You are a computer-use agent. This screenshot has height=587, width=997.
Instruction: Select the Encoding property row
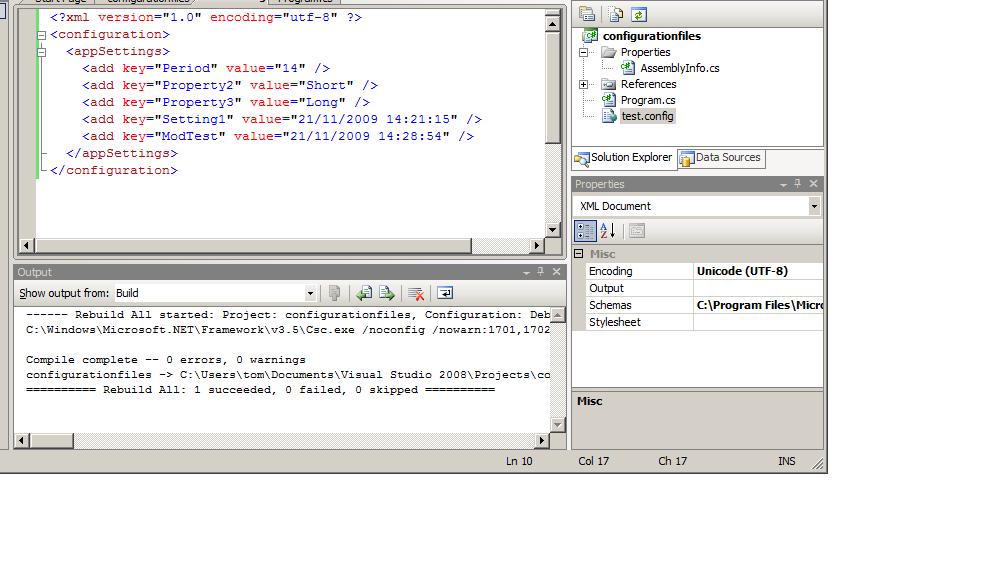point(705,271)
